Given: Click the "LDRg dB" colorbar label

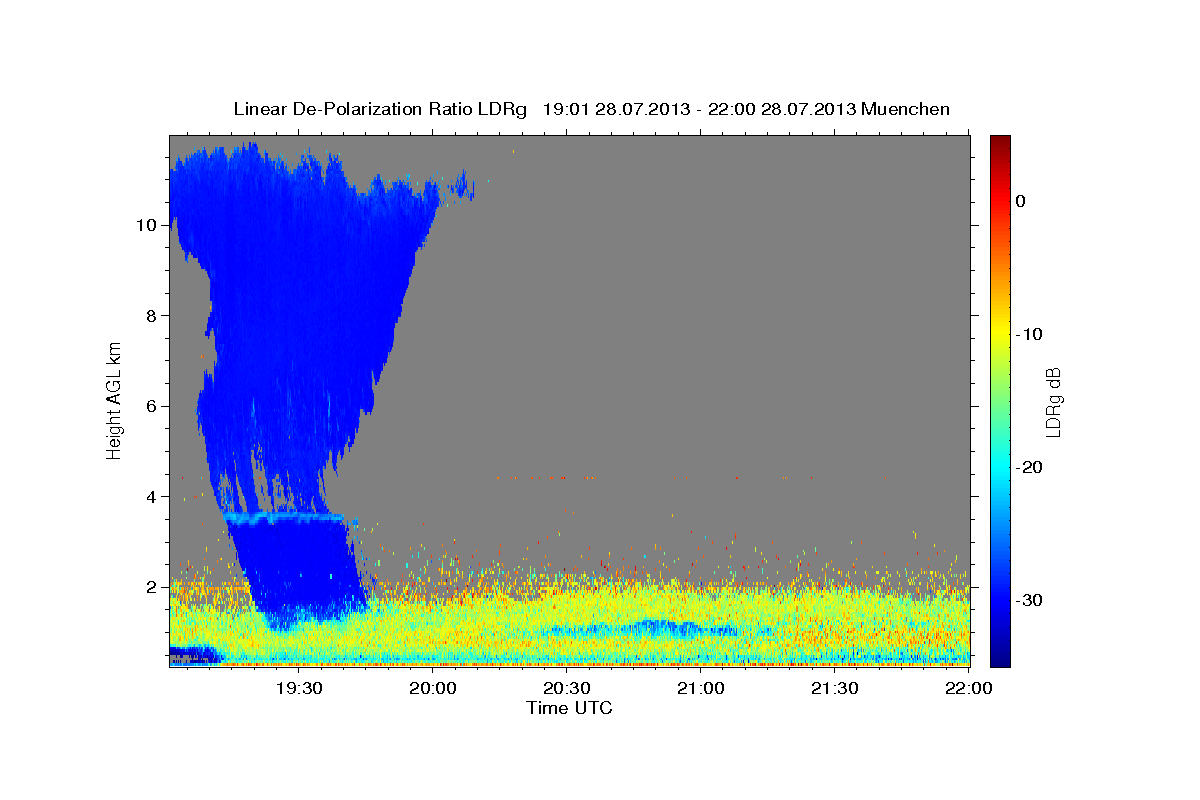Looking at the screenshot, I should pos(1053,401).
